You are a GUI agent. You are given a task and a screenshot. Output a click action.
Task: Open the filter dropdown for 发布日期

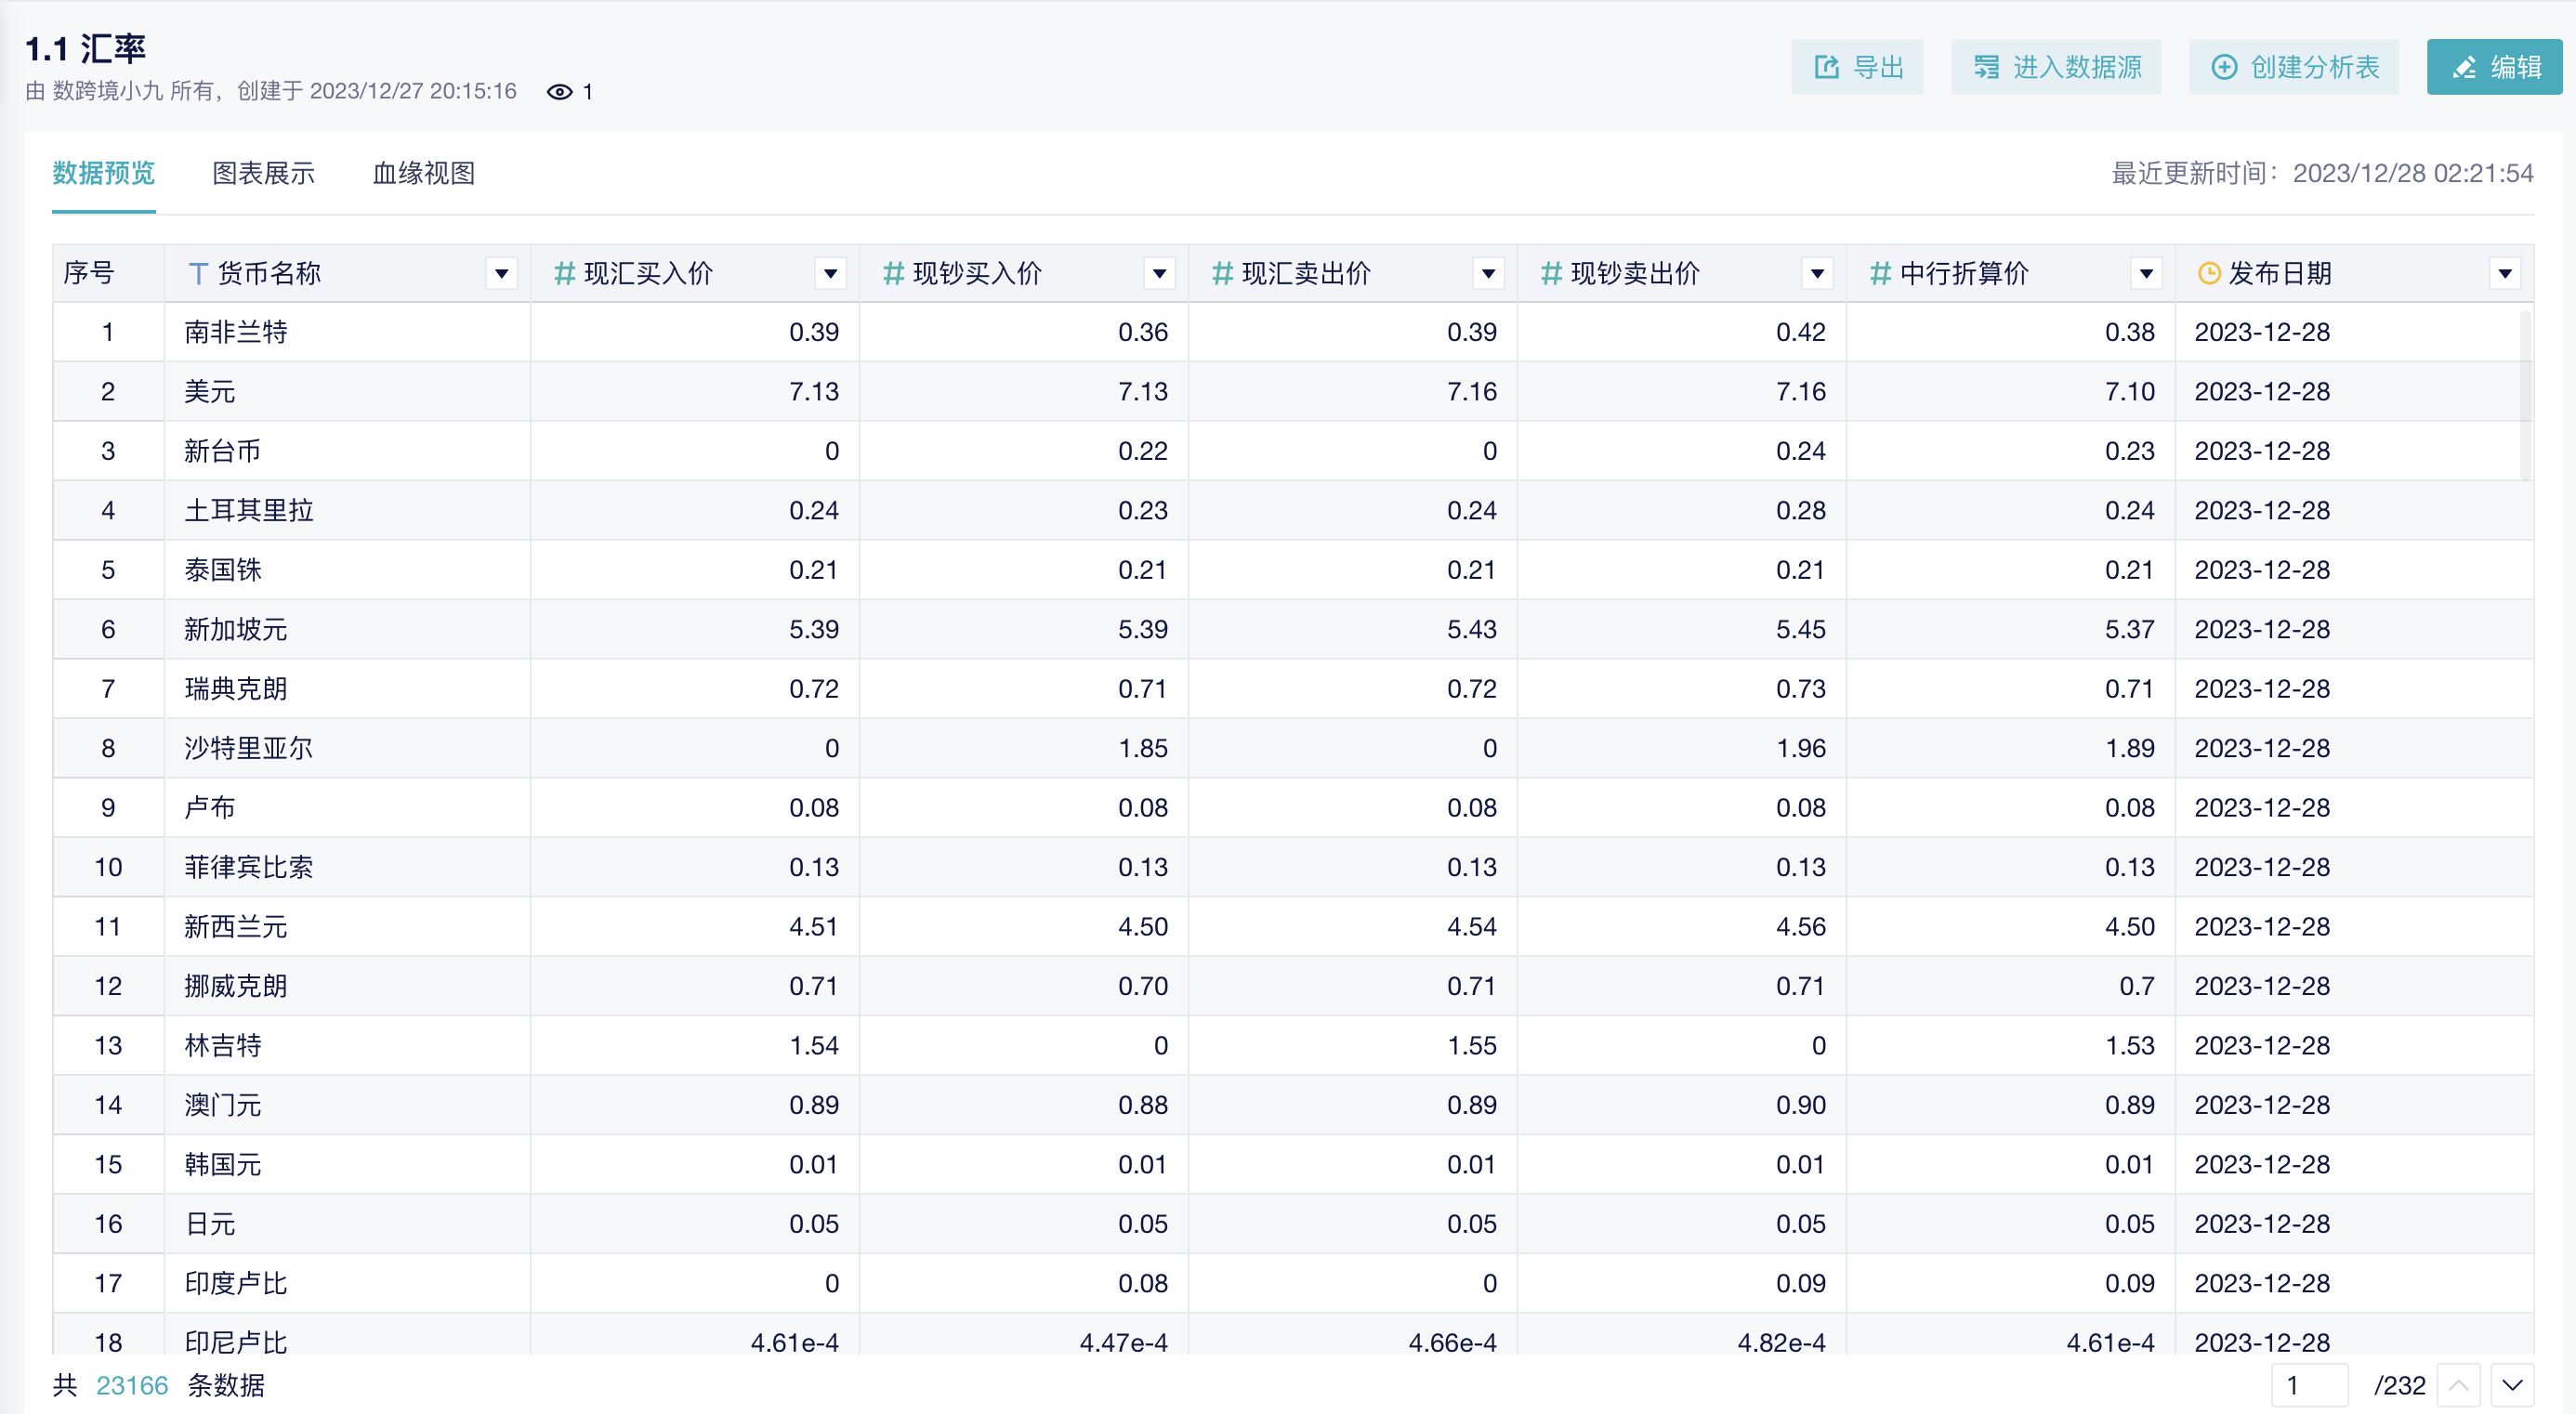click(2505, 272)
